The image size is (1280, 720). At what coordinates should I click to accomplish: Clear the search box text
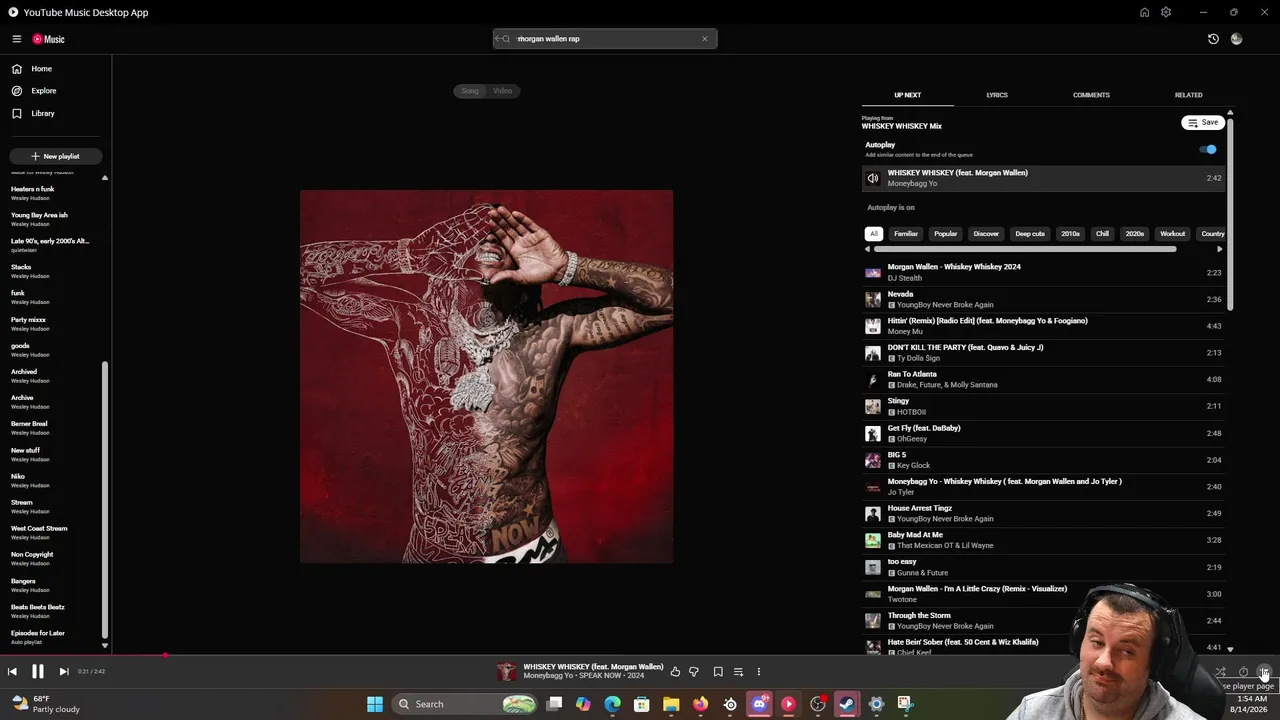tap(704, 39)
